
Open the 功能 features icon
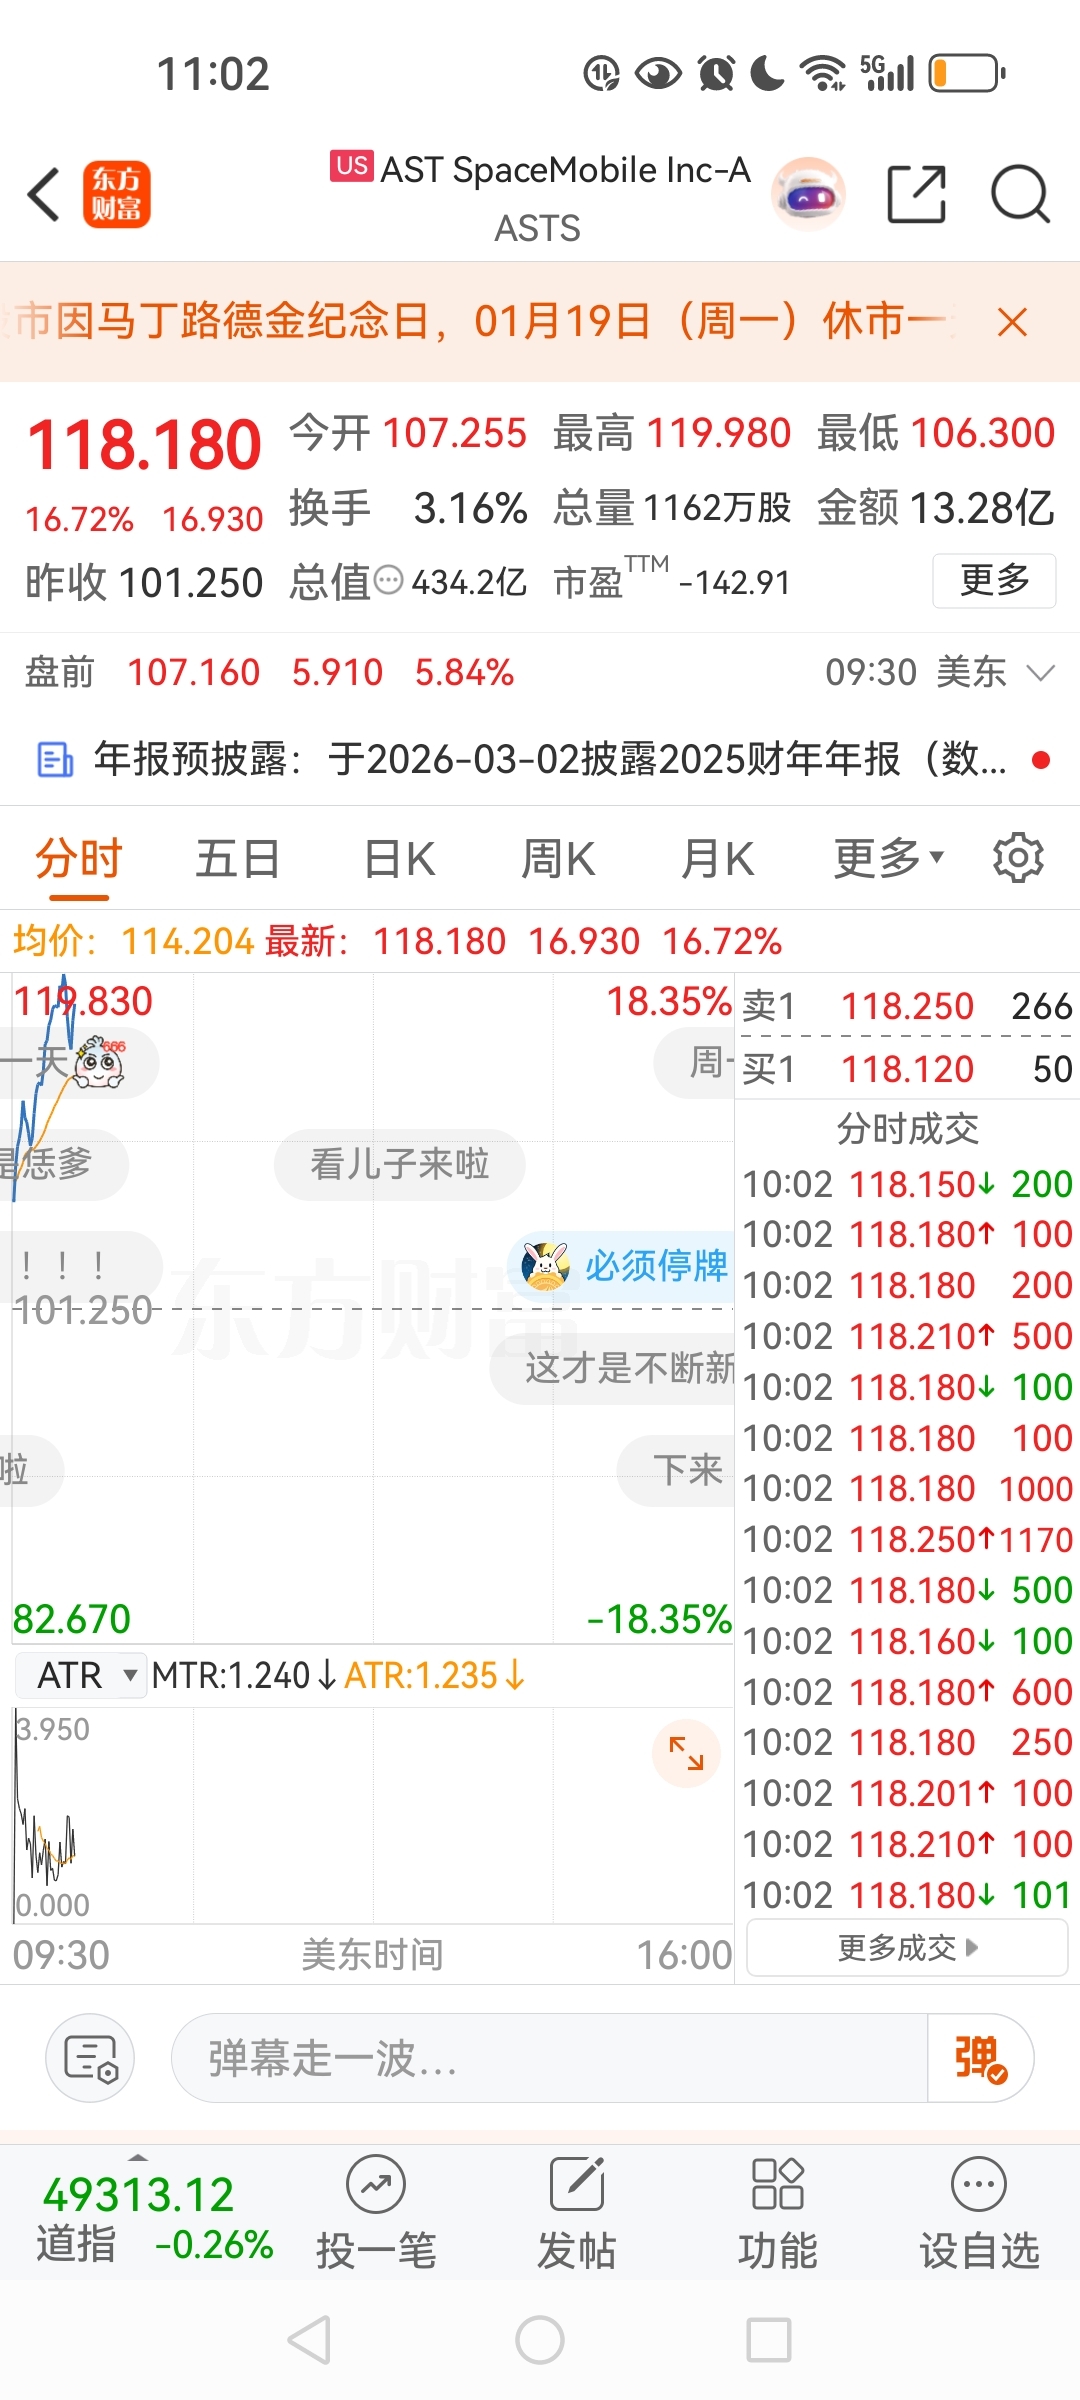(778, 2212)
